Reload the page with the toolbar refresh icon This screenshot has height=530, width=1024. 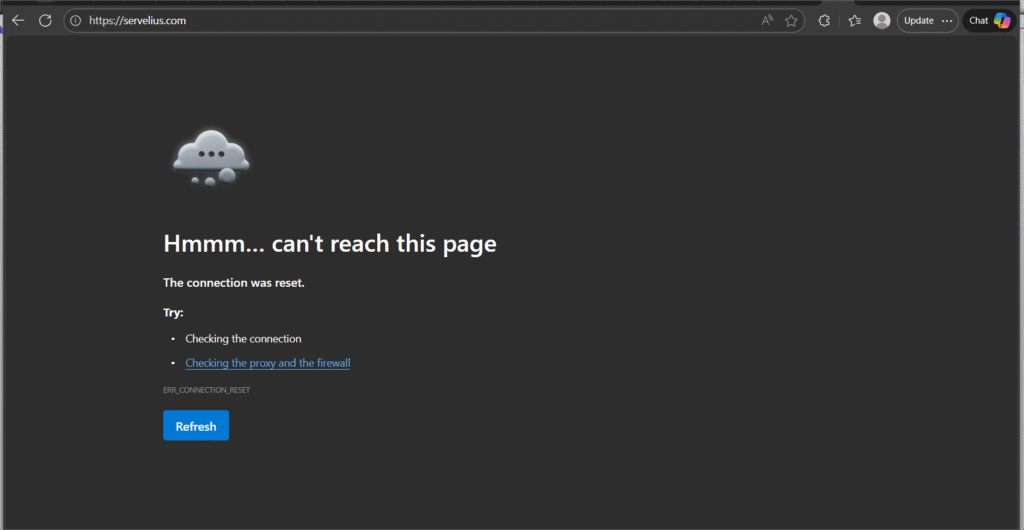(x=45, y=20)
